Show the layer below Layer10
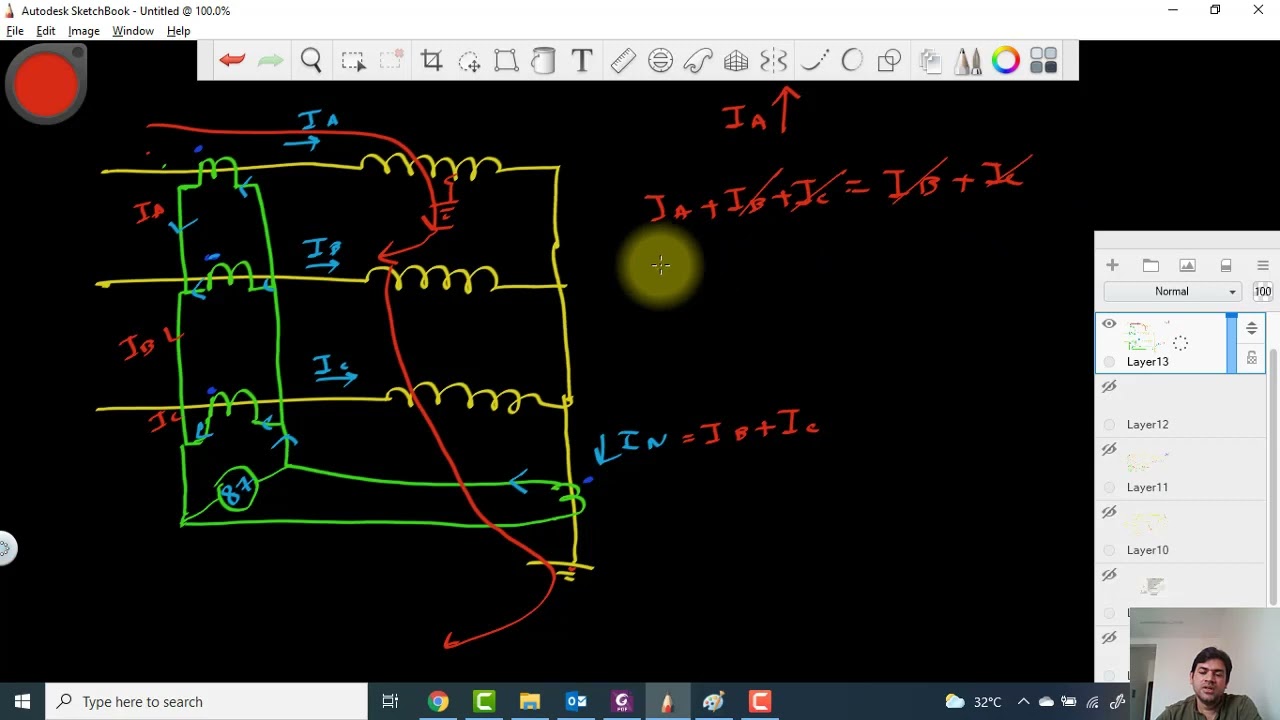The height and width of the screenshot is (720, 1280). 1109,575
